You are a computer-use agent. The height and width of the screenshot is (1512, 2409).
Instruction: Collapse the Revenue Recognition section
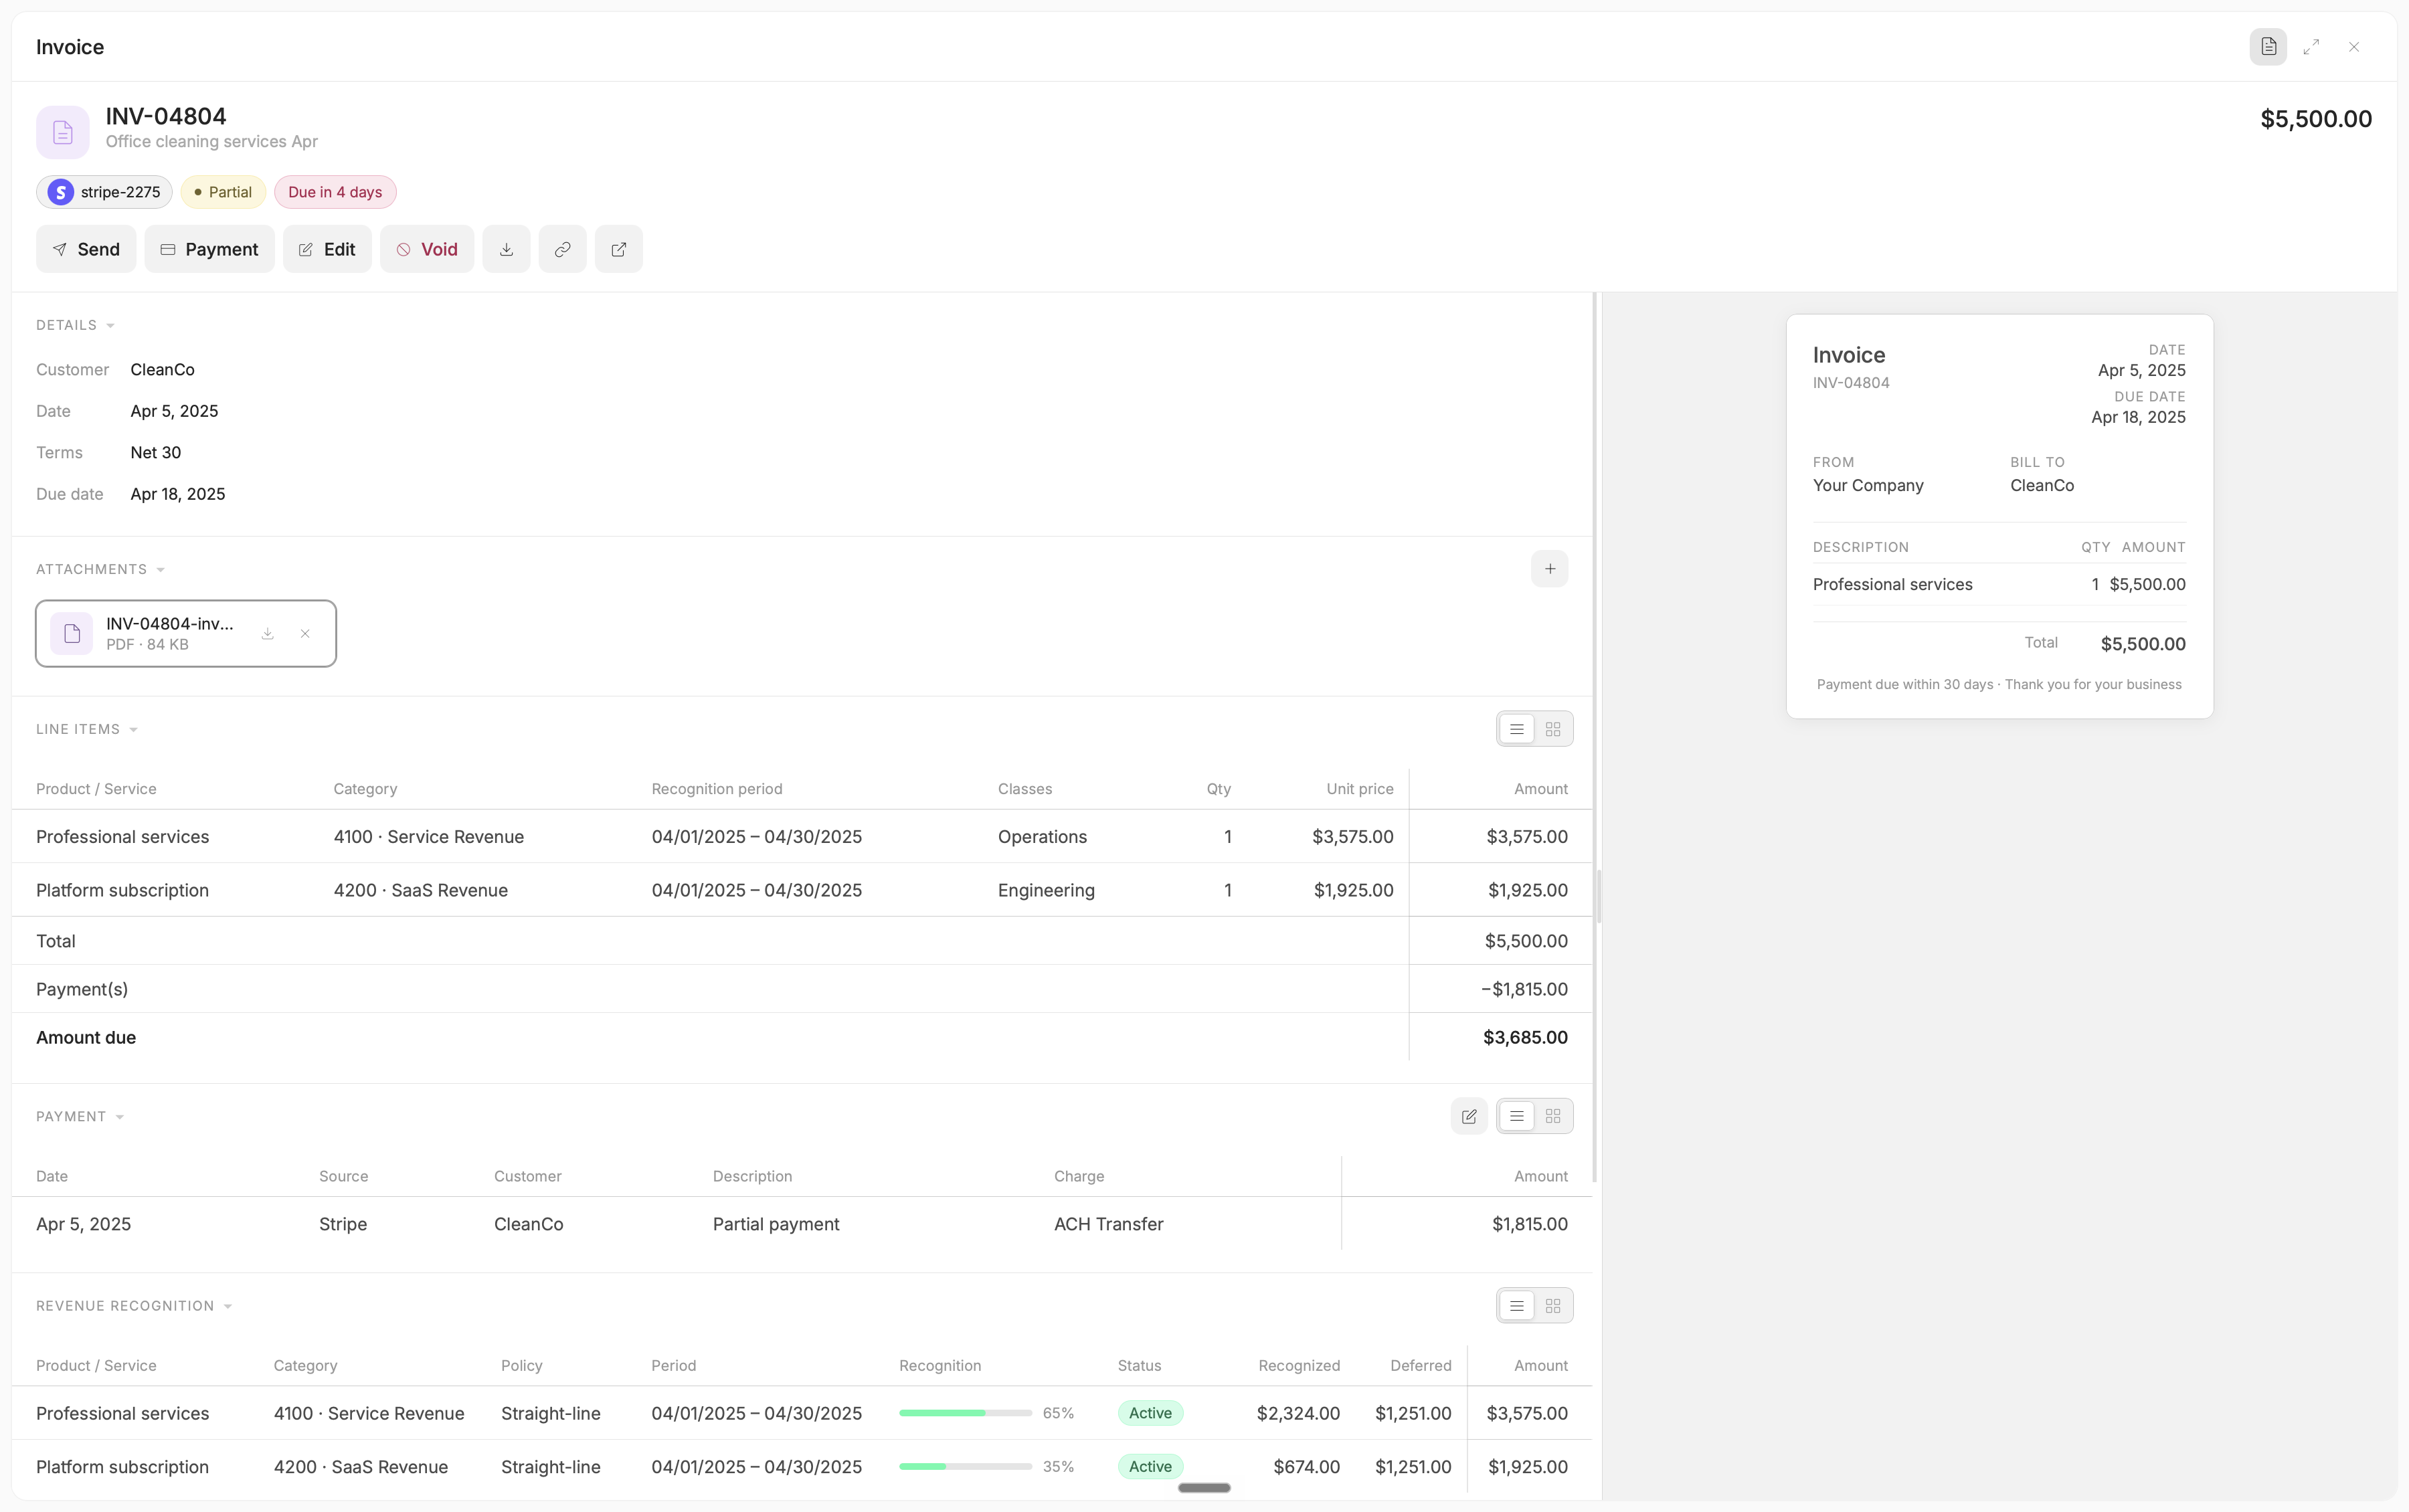coord(134,1306)
